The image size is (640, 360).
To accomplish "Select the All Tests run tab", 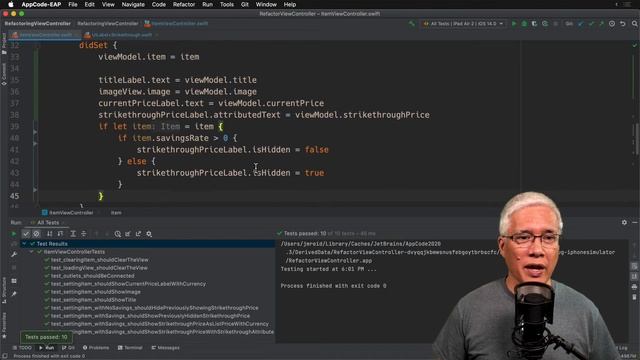I will click(48, 223).
